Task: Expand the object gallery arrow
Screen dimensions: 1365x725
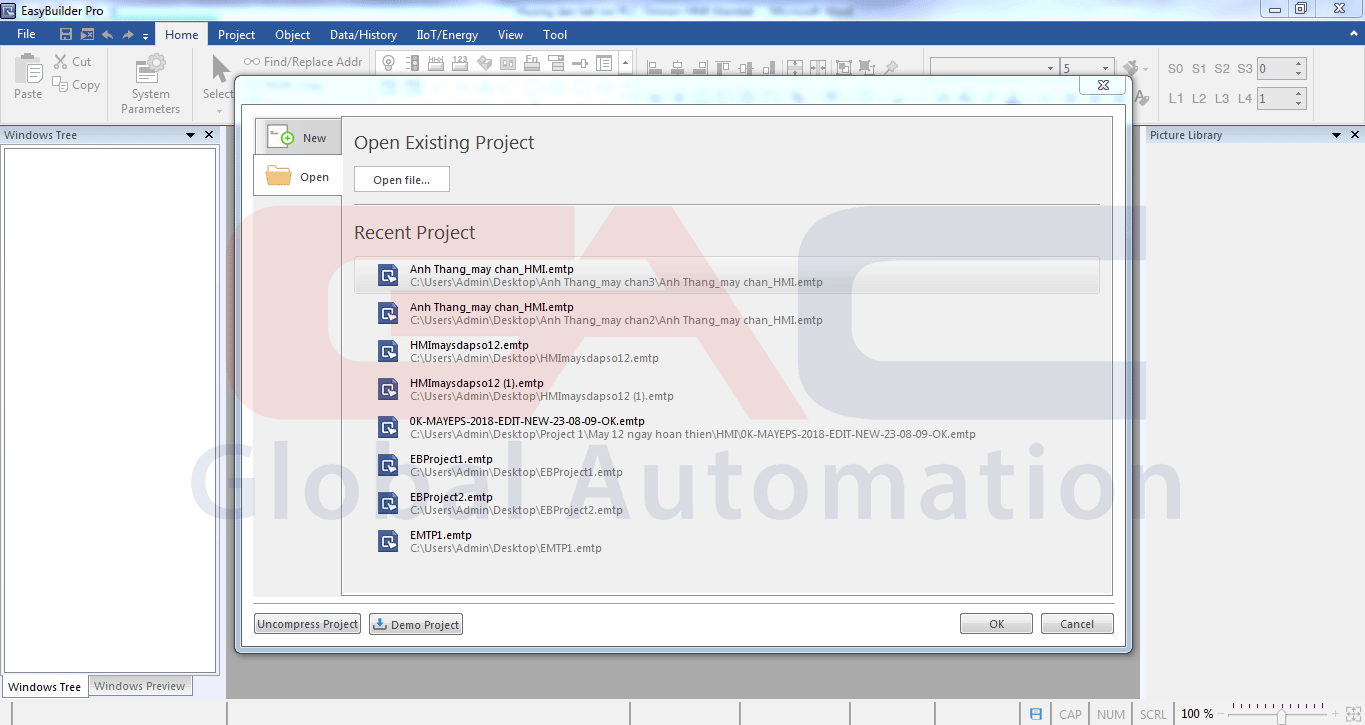Action: coord(625,63)
